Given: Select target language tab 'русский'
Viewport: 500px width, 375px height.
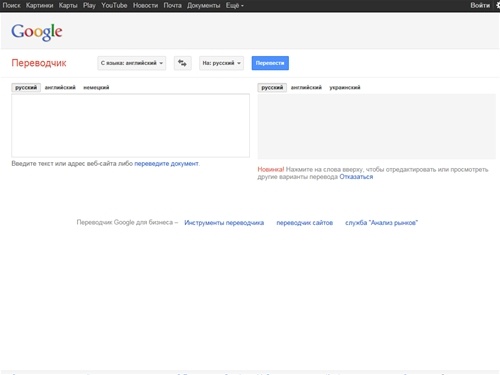Looking at the screenshot, I should click(272, 87).
